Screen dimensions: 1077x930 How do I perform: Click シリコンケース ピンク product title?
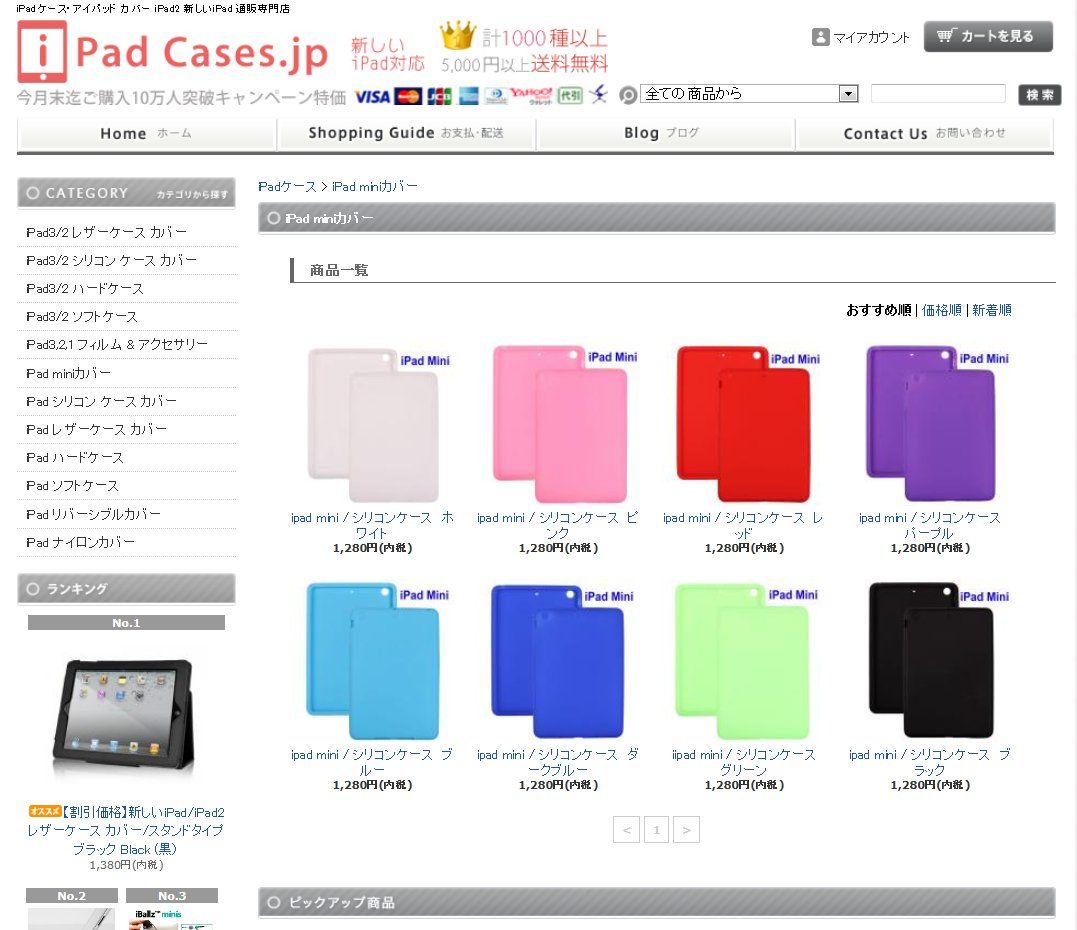[557, 525]
